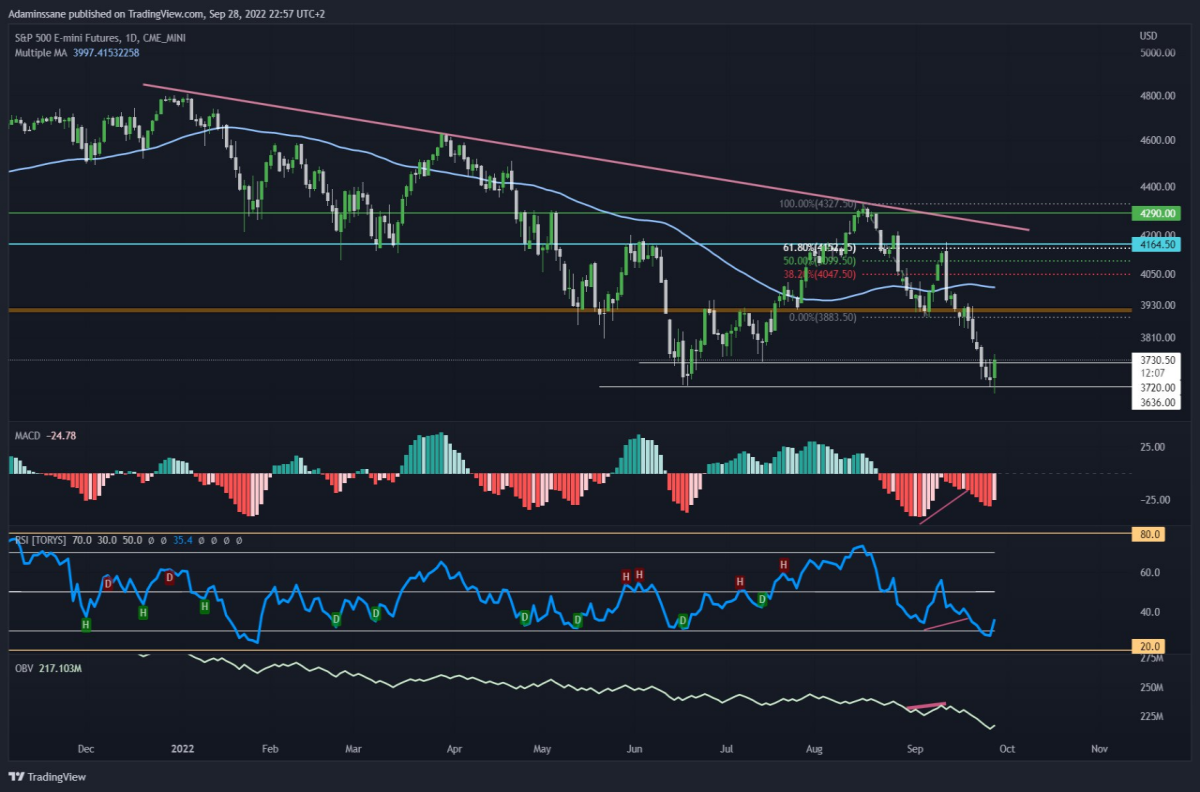Screen dimensions: 1200x792
Task: Click Feb on the time axis
Action: pyautogui.click(x=270, y=748)
